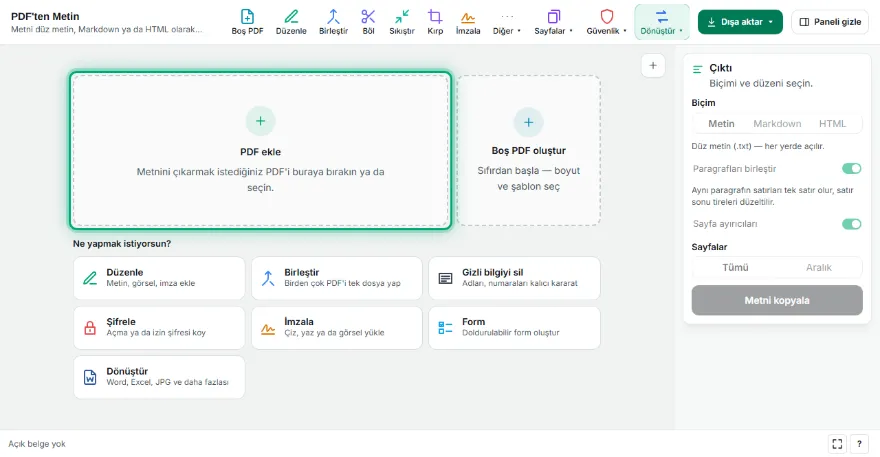Select the Birleştir toolbar tool
Screen dimensions: 880x457
(x=333, y=22)
